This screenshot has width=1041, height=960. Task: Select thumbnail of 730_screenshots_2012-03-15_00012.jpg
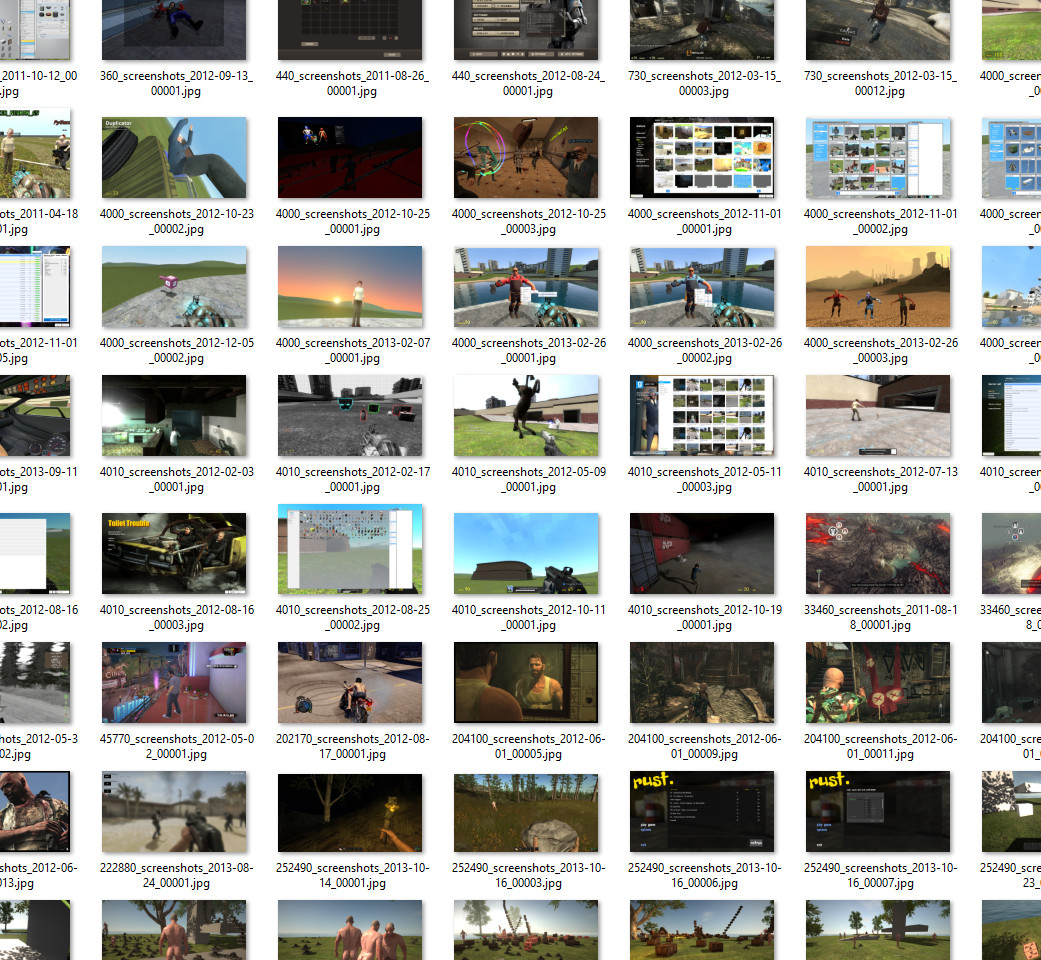[878, 30]
